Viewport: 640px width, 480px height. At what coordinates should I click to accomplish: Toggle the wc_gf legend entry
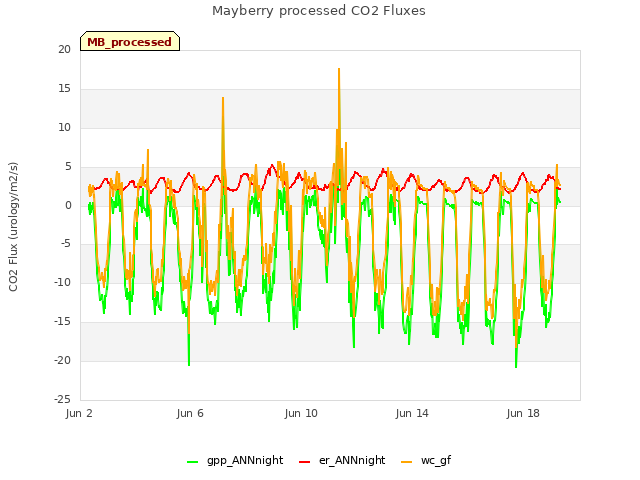pyautogui.click(x=426, y=460)
